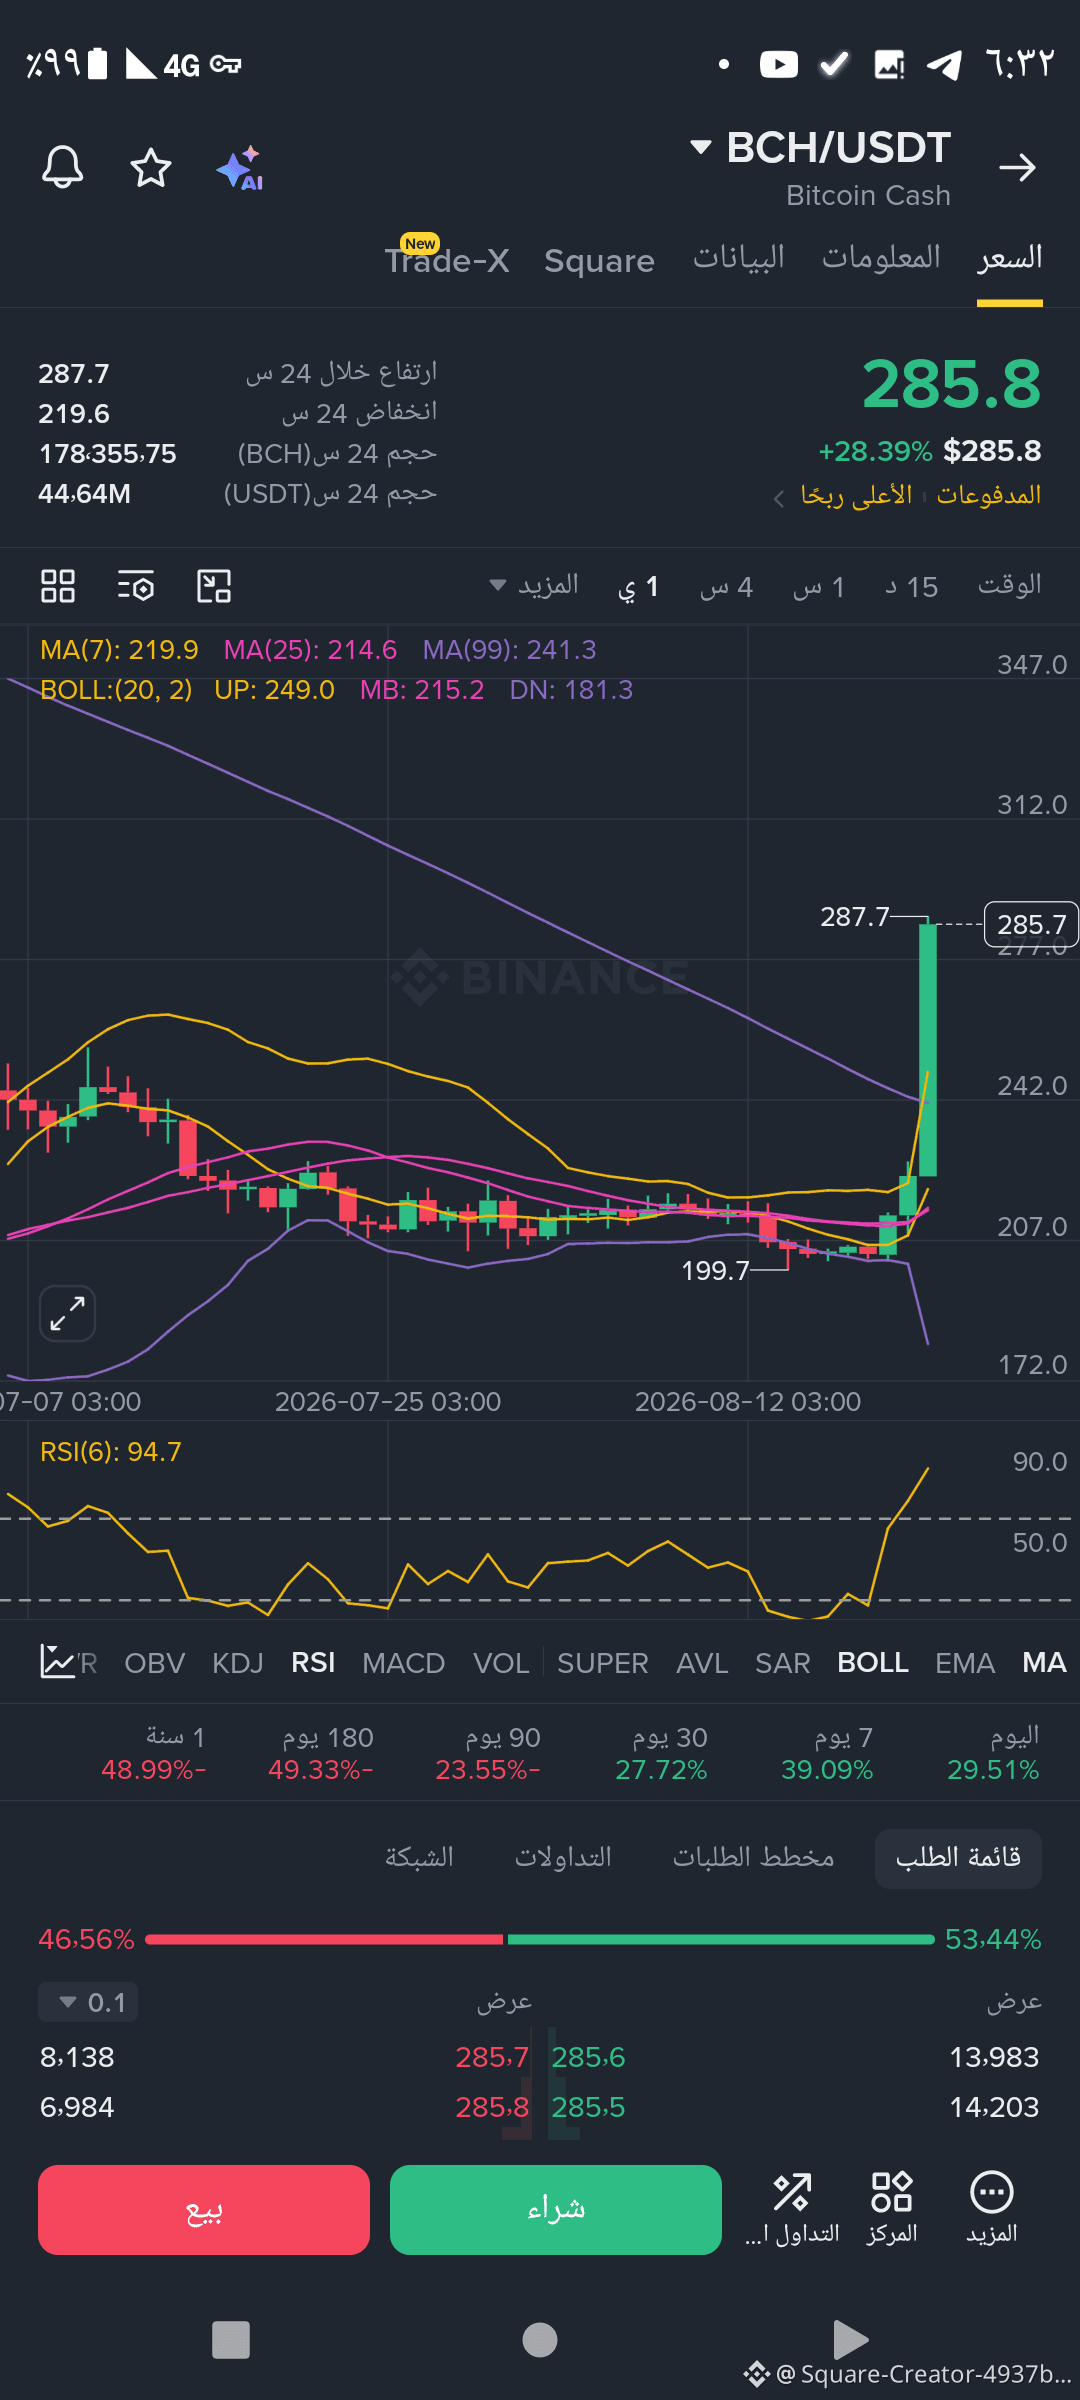Open the indicator settings chart icon
The height and width of the screenshot is (2400, 1080).
click(x=57, y=1661)
